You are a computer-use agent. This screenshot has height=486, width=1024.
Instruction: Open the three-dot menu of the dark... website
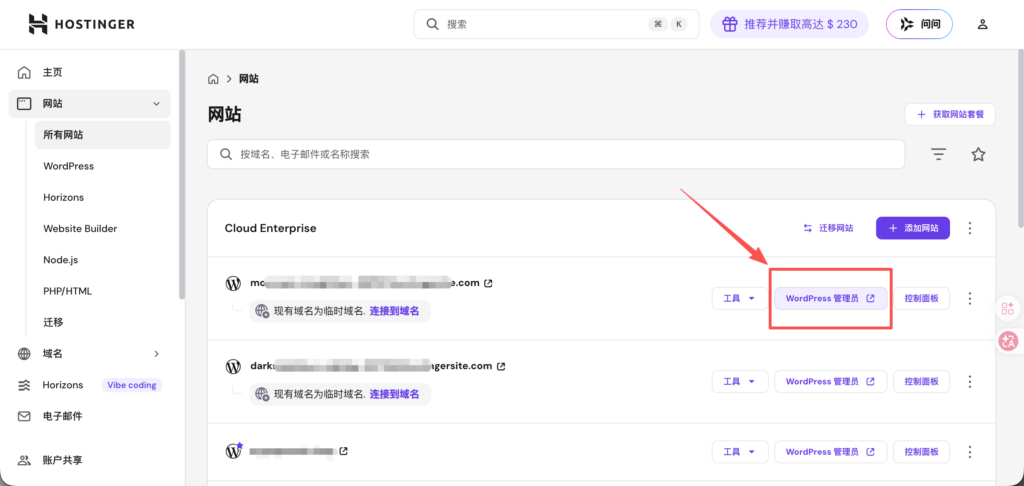pyautogui.click(x=970, y=381)
